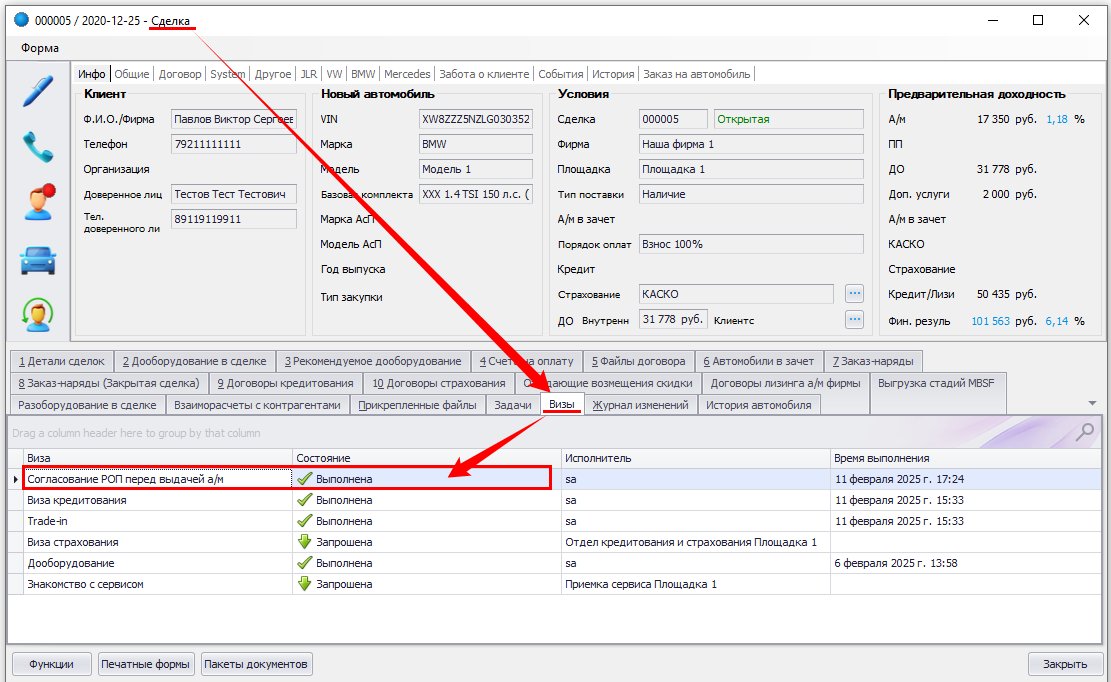
Task: Click the search magnifier icon in grid
Action: coord(1084,432)
